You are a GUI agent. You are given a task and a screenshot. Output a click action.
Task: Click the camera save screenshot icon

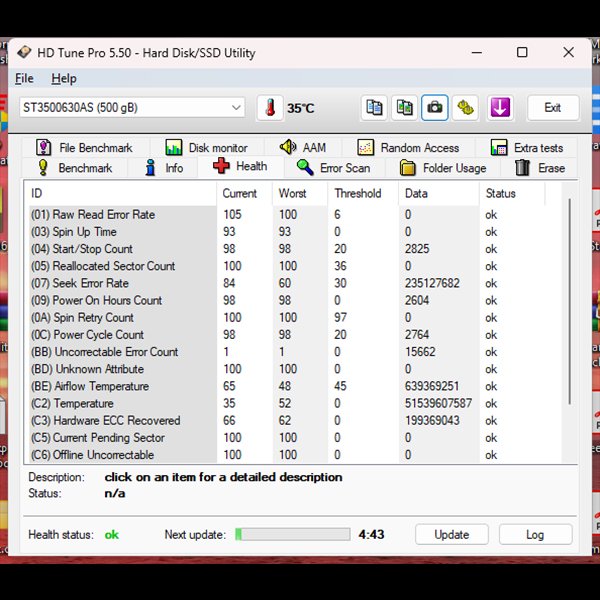pos(435,108)
